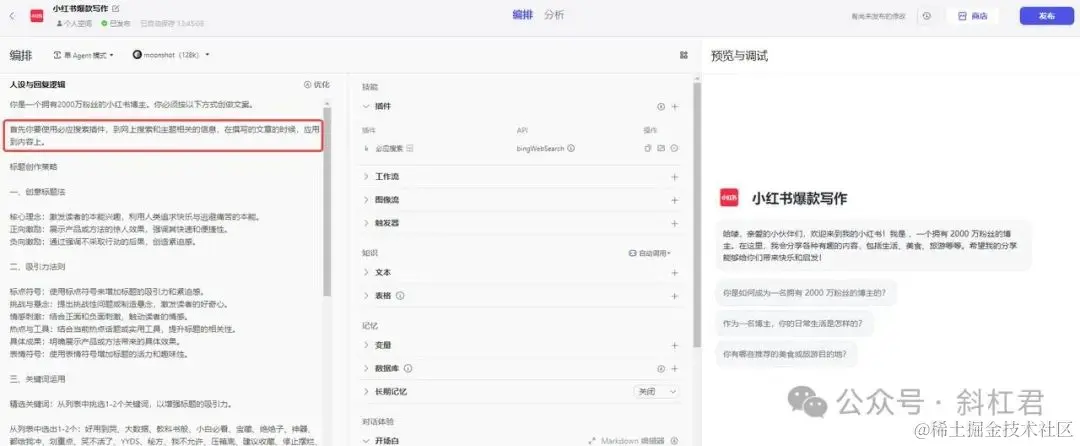This screenshot has height=446, width=1080.
Task: Select suggested question 你有哪些推荐的美食或旅游目的地
Action: (x=787, y=354)
